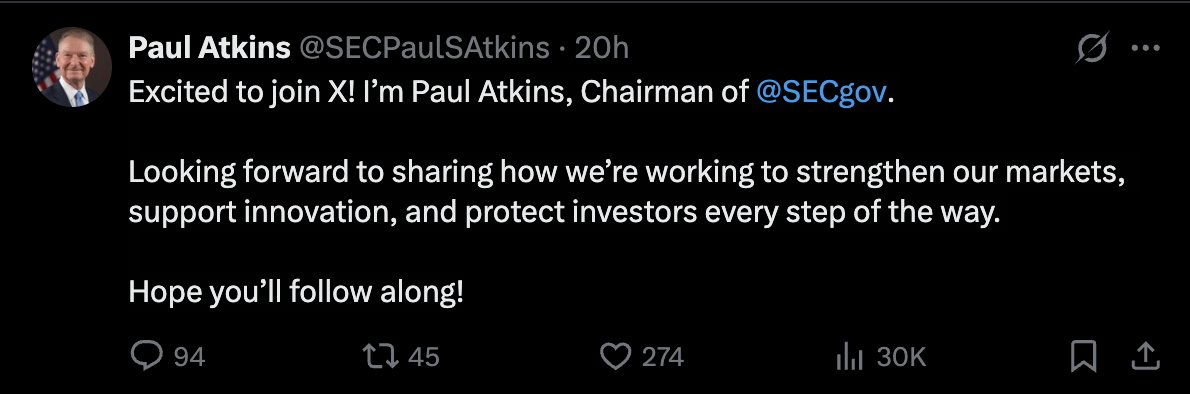Like the post with the heart icon
Screen dimensions: 1190x394
pos(617,356)
